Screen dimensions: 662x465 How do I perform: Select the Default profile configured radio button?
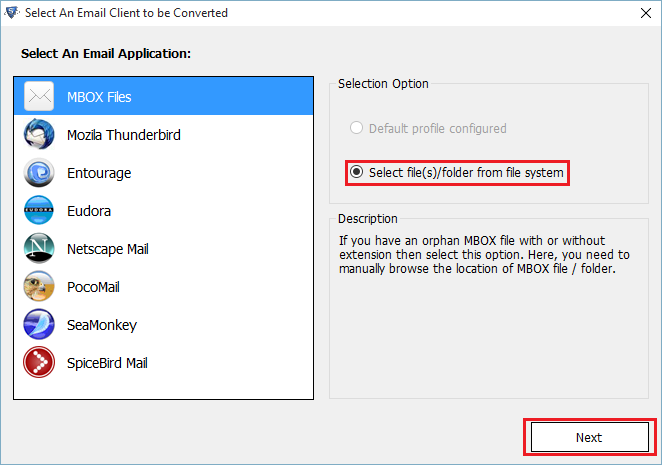coord(356,128)
